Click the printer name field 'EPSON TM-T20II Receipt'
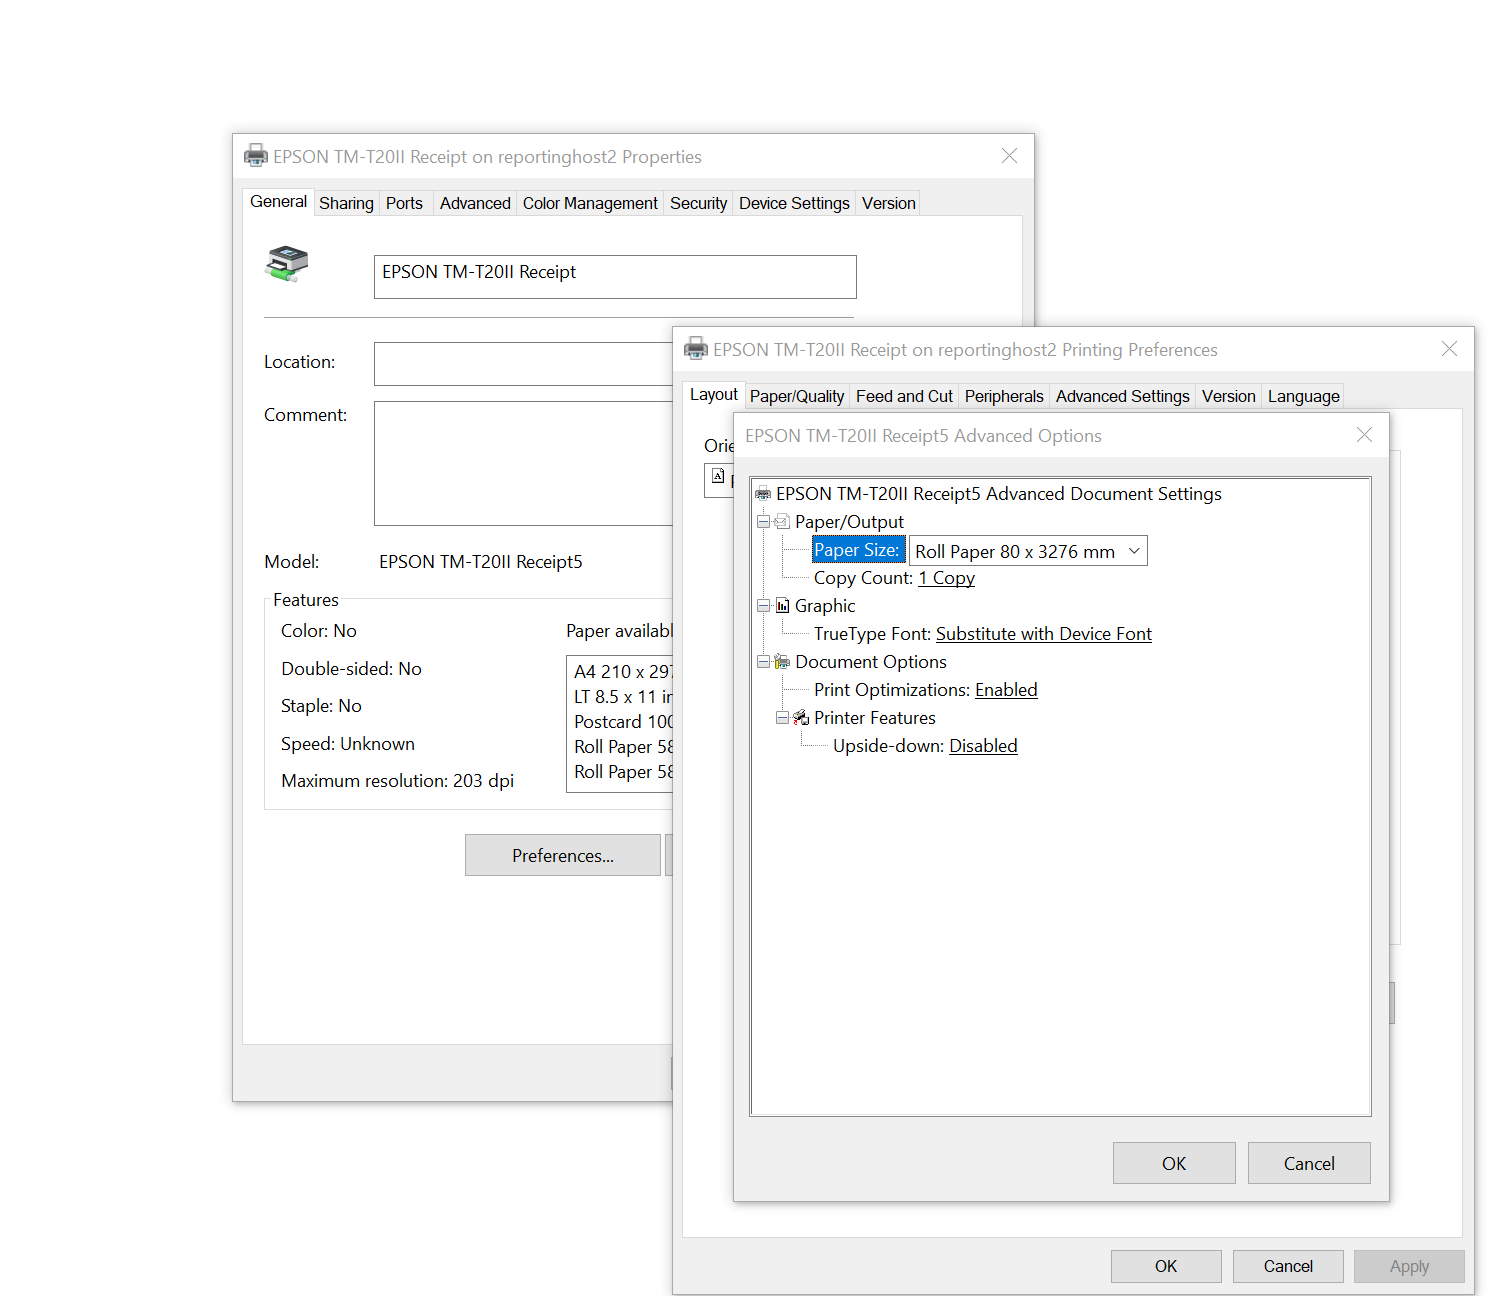The width and height of the screenshot is (1492, 1296). (x=615, y=276)
